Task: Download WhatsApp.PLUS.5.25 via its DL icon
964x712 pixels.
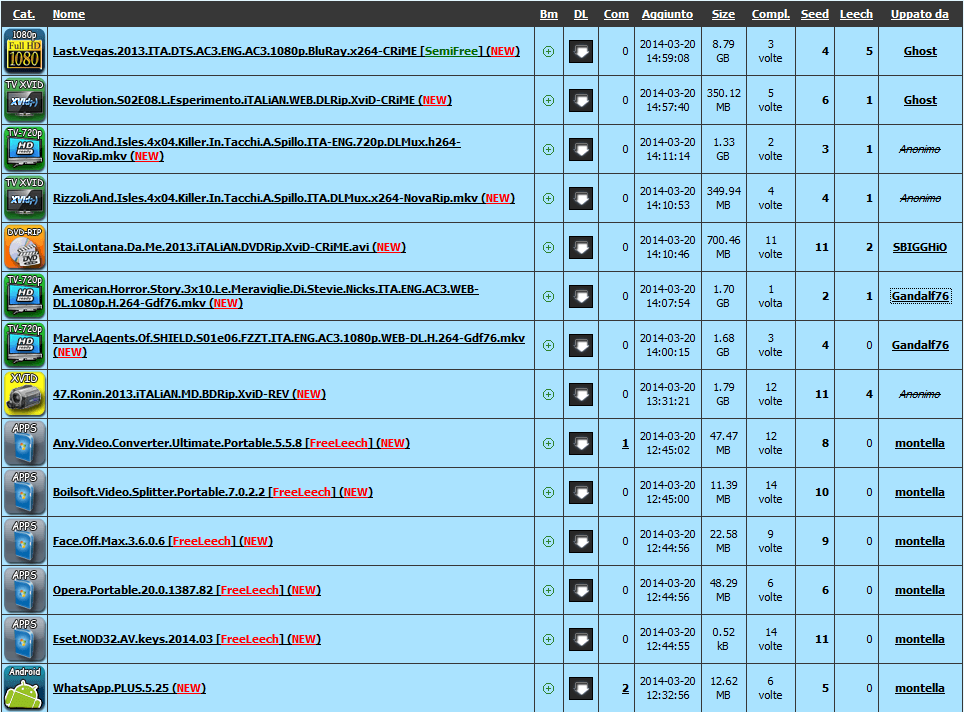Action: coord(580,689)
